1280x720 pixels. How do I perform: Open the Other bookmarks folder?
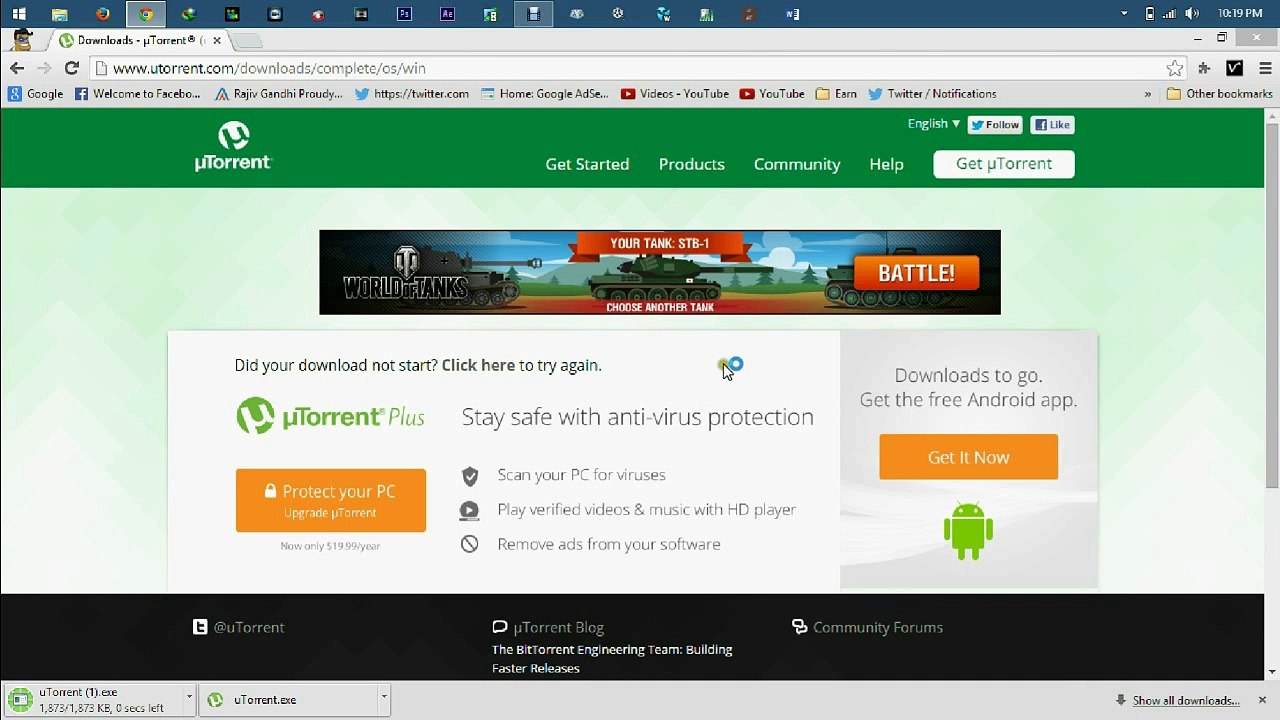pos(1219,94)
